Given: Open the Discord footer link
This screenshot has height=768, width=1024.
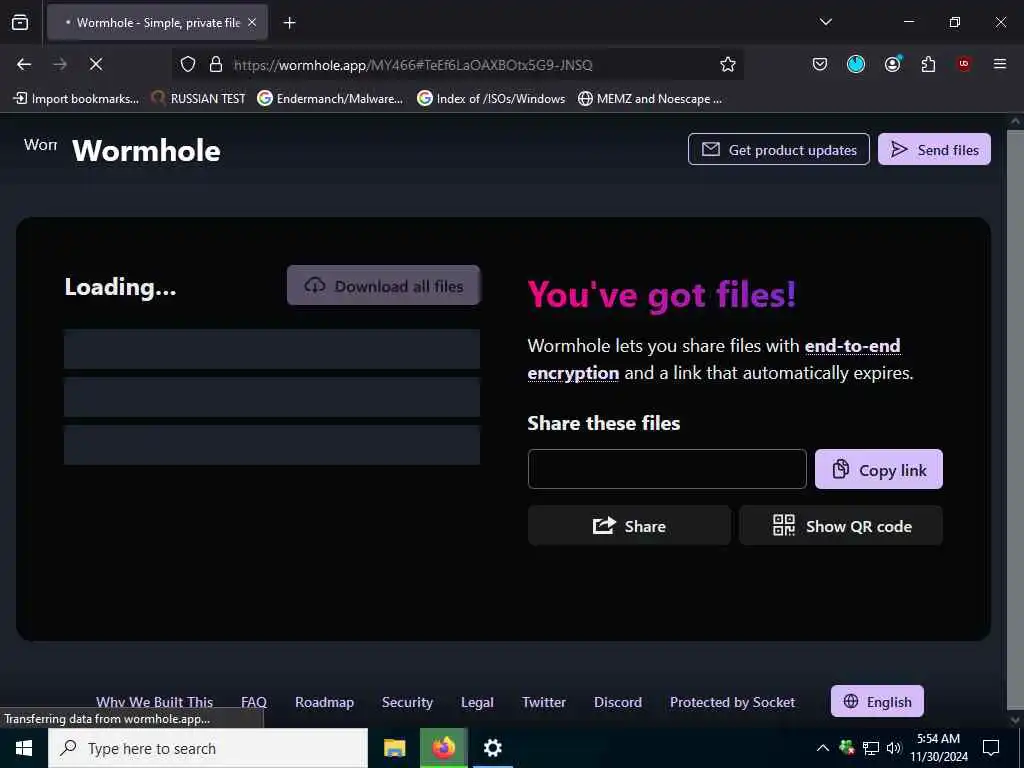Looking at the screenshot, I should tap(618, 702).
